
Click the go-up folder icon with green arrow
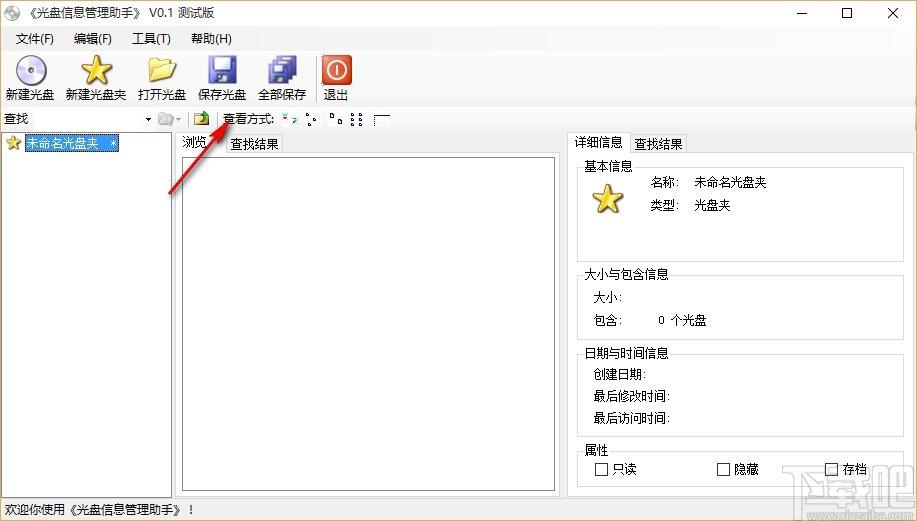point(202,119)
